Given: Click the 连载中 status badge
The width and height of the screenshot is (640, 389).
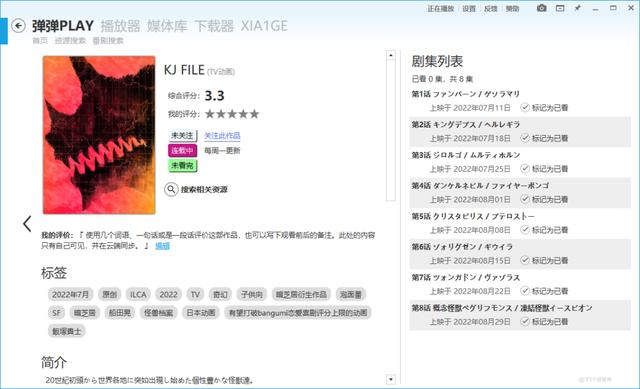Looking at the screenshot, I should click(x=182, y=151).
